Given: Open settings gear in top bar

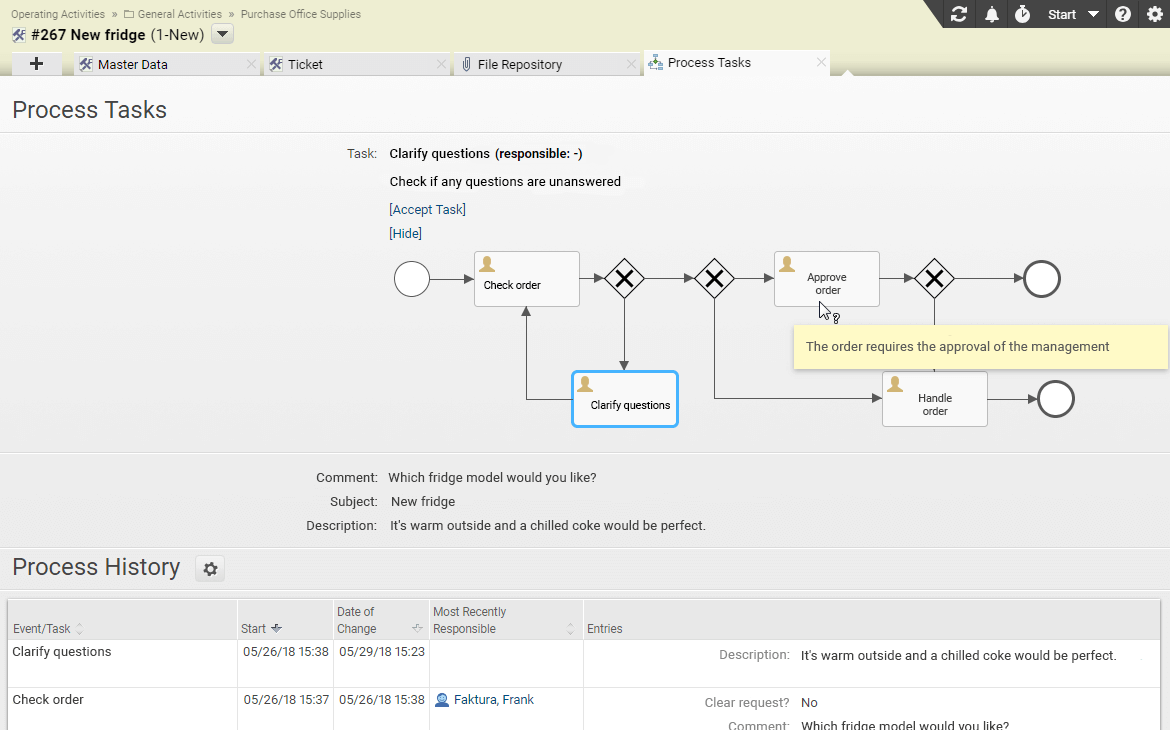Looking at the screenshot, I should pos(1154,14).
